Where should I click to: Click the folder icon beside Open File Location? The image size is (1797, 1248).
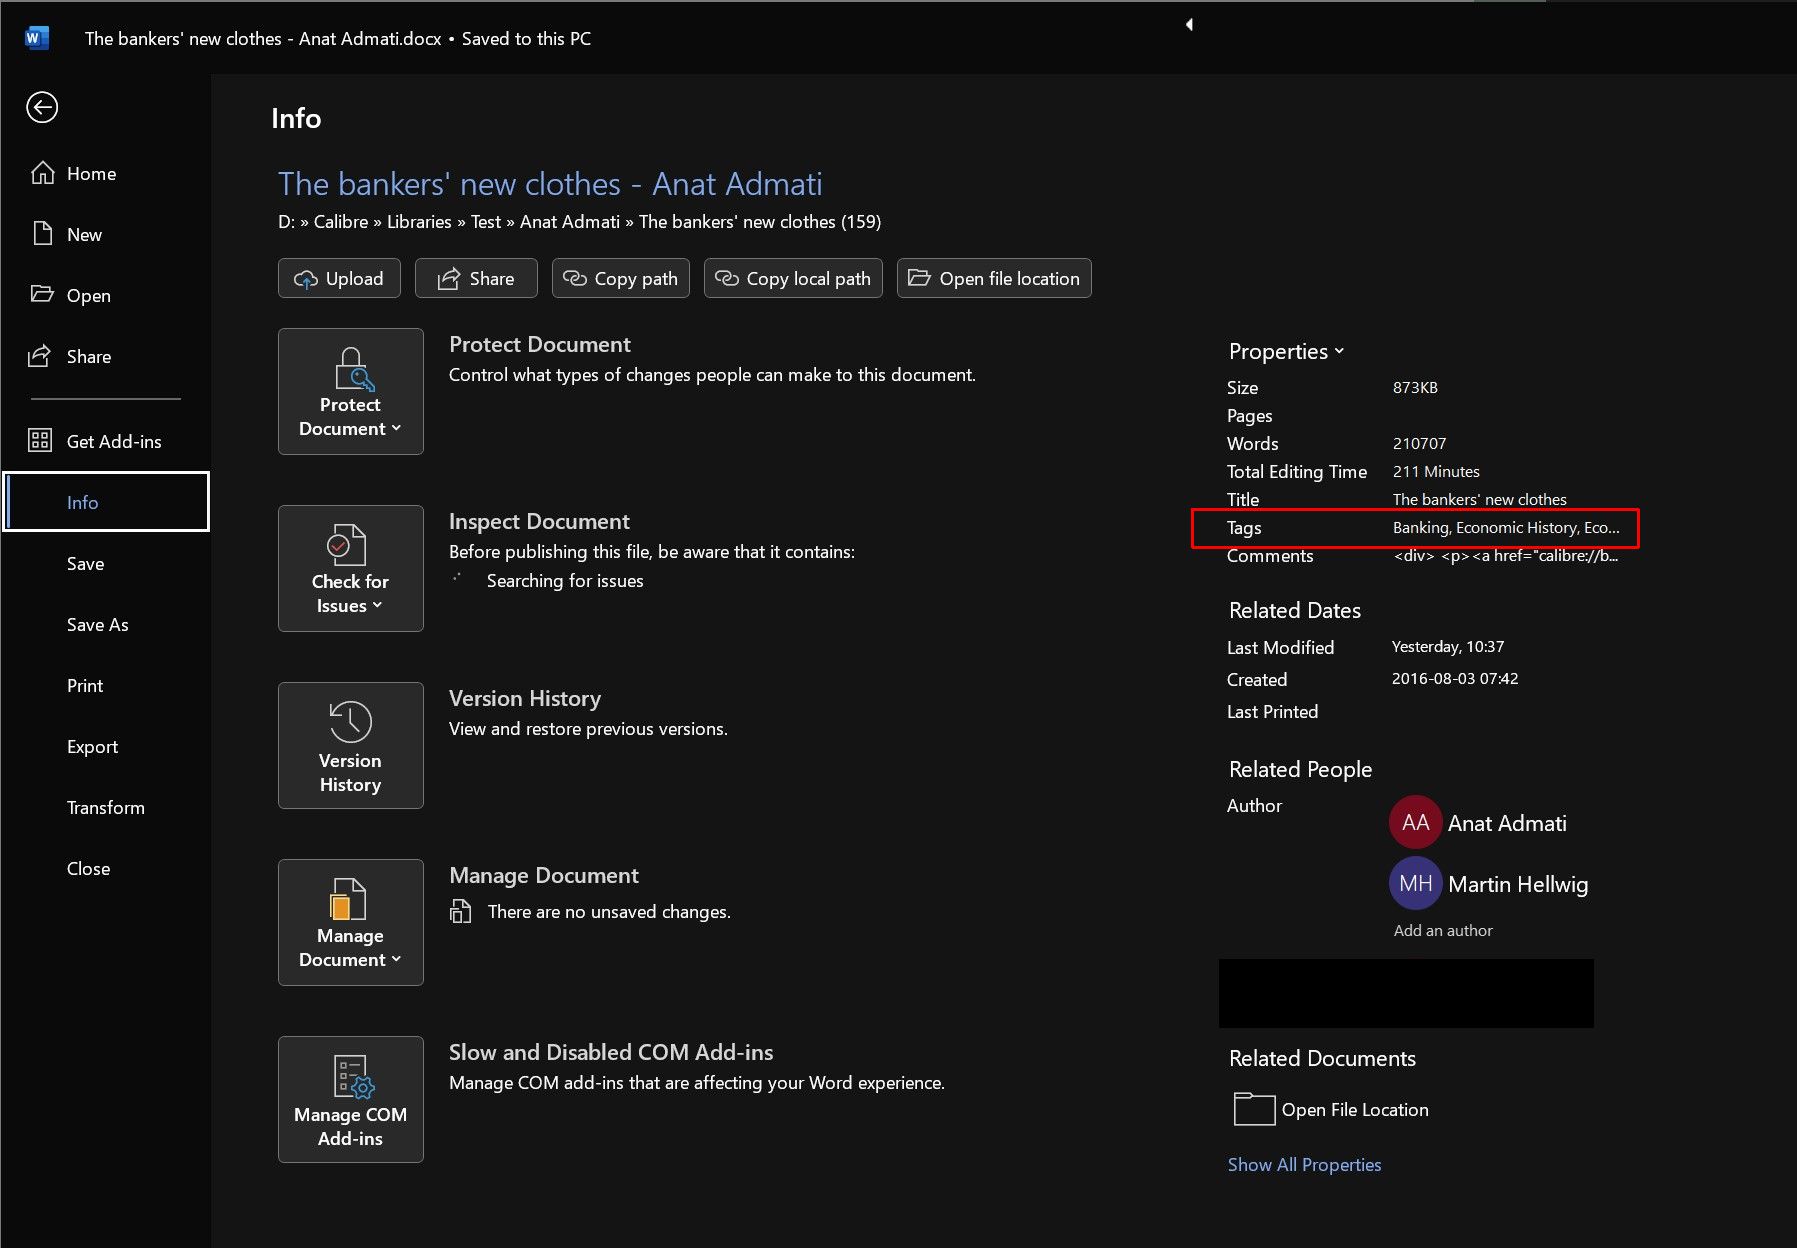pyautogui.click(x=1254, y=1109)
